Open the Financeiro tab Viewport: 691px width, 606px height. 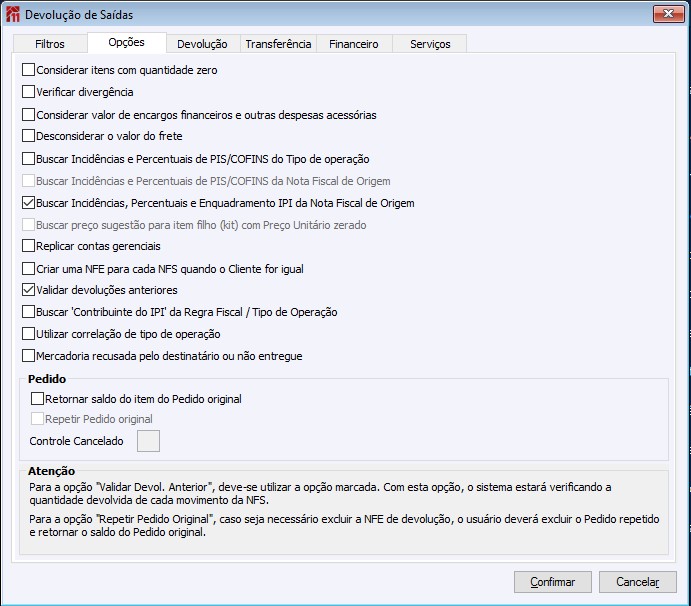coord(353,44)
